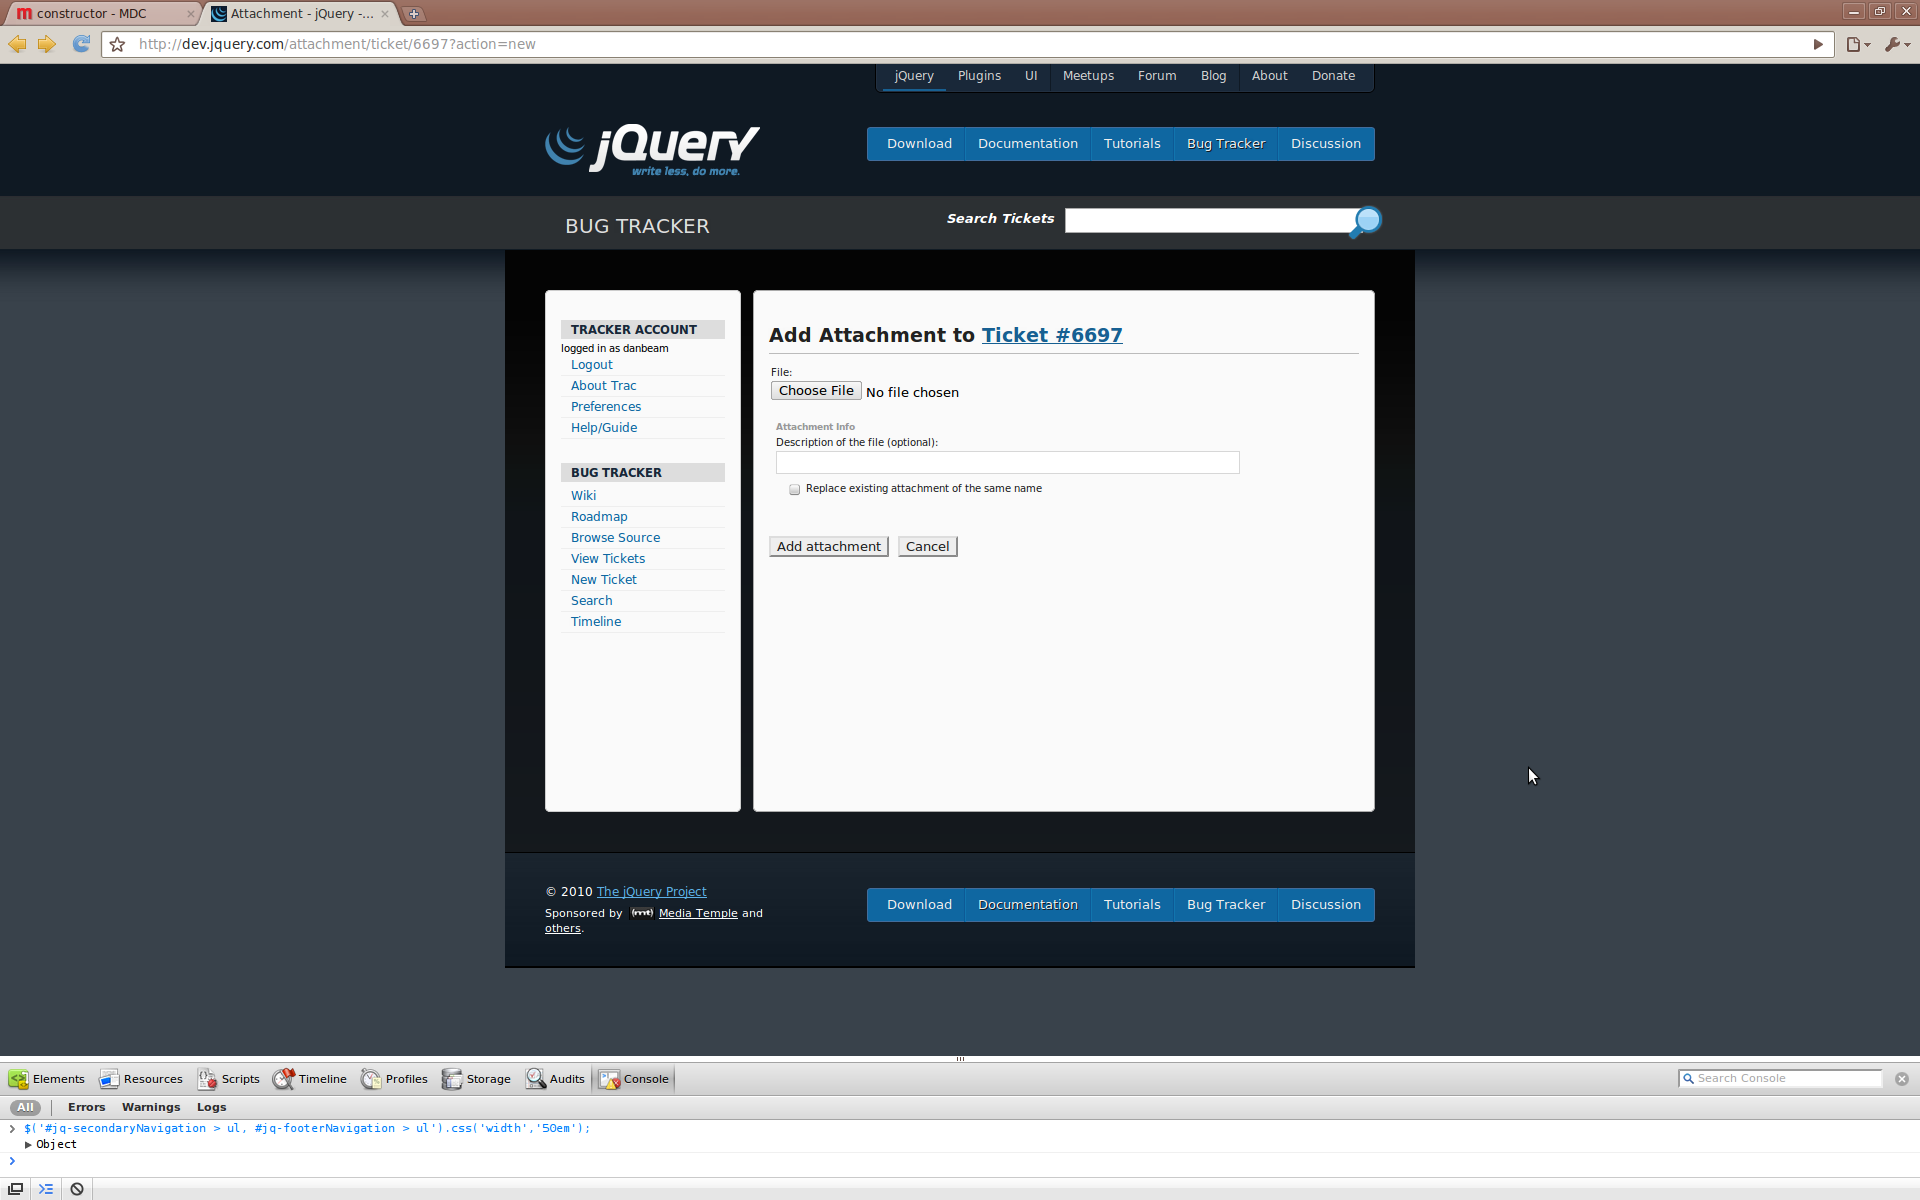Image resolution: width=1920 pixels, height=1200 pixels.
Task: Open the browser page menu dropdown
Action: [1857, 44]
